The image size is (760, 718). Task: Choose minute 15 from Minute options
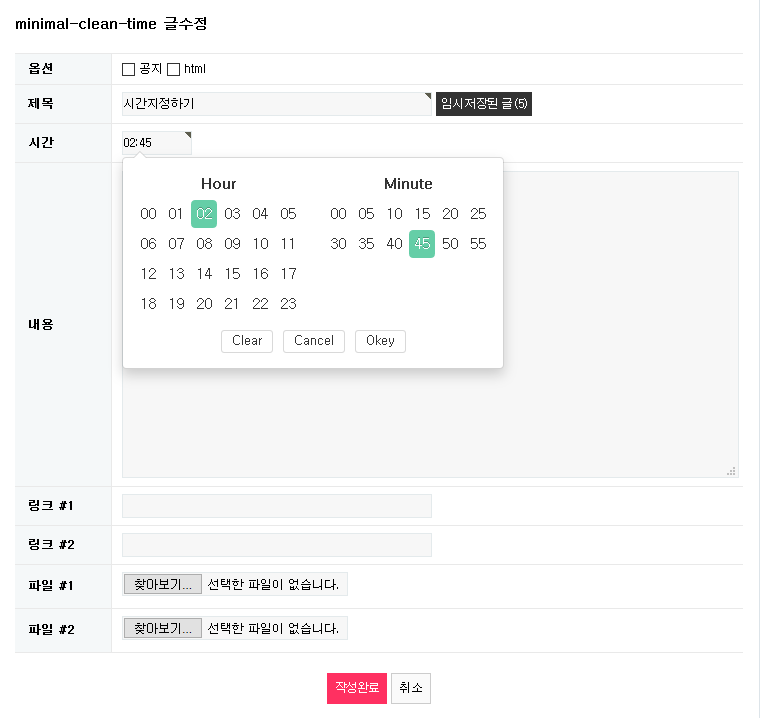pyautogui.click(x=422, y=214)
